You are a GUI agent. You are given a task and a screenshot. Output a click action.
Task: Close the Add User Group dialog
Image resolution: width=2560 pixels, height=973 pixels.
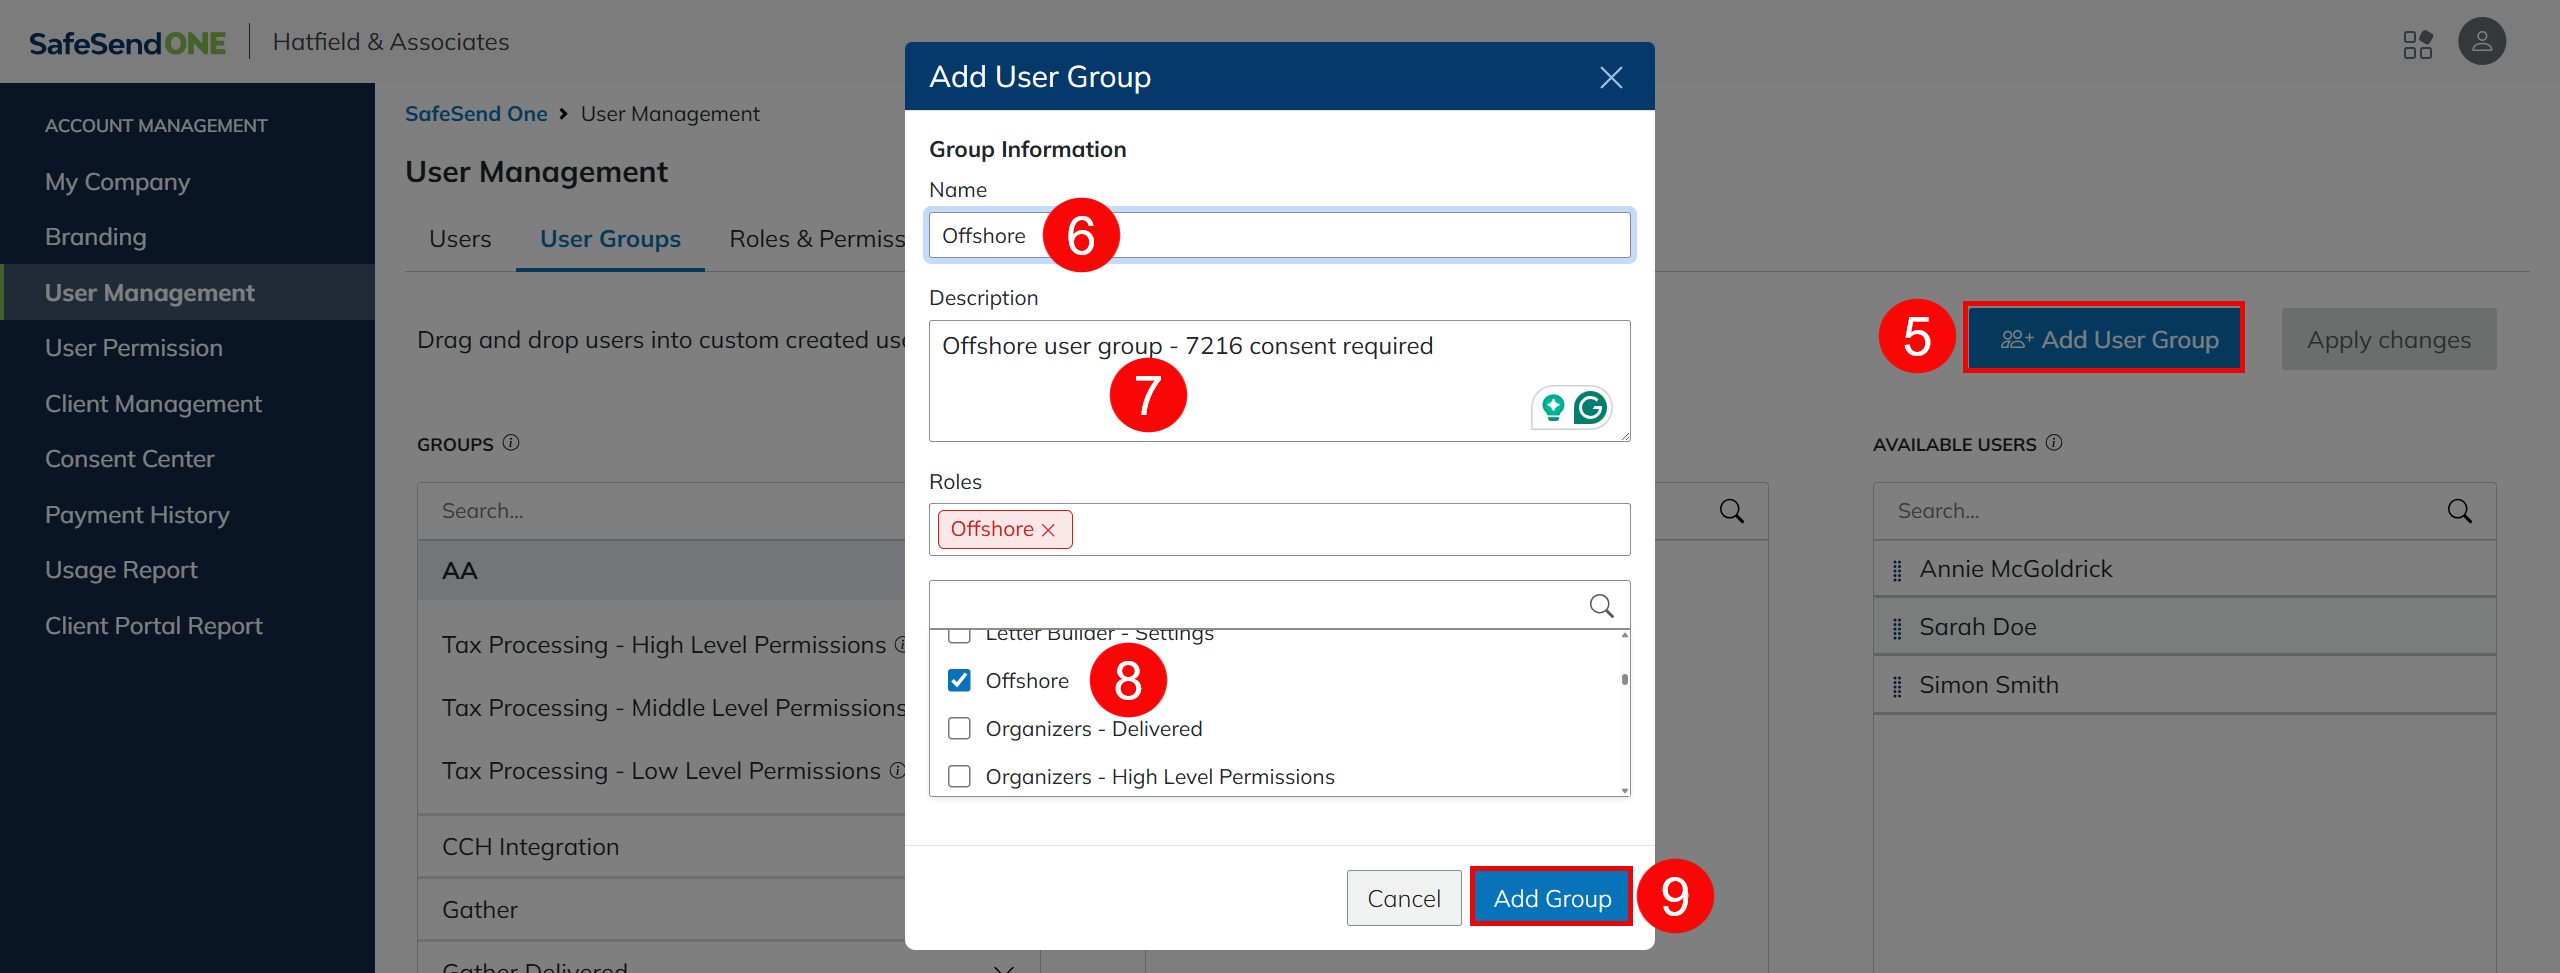point(1610,77)
